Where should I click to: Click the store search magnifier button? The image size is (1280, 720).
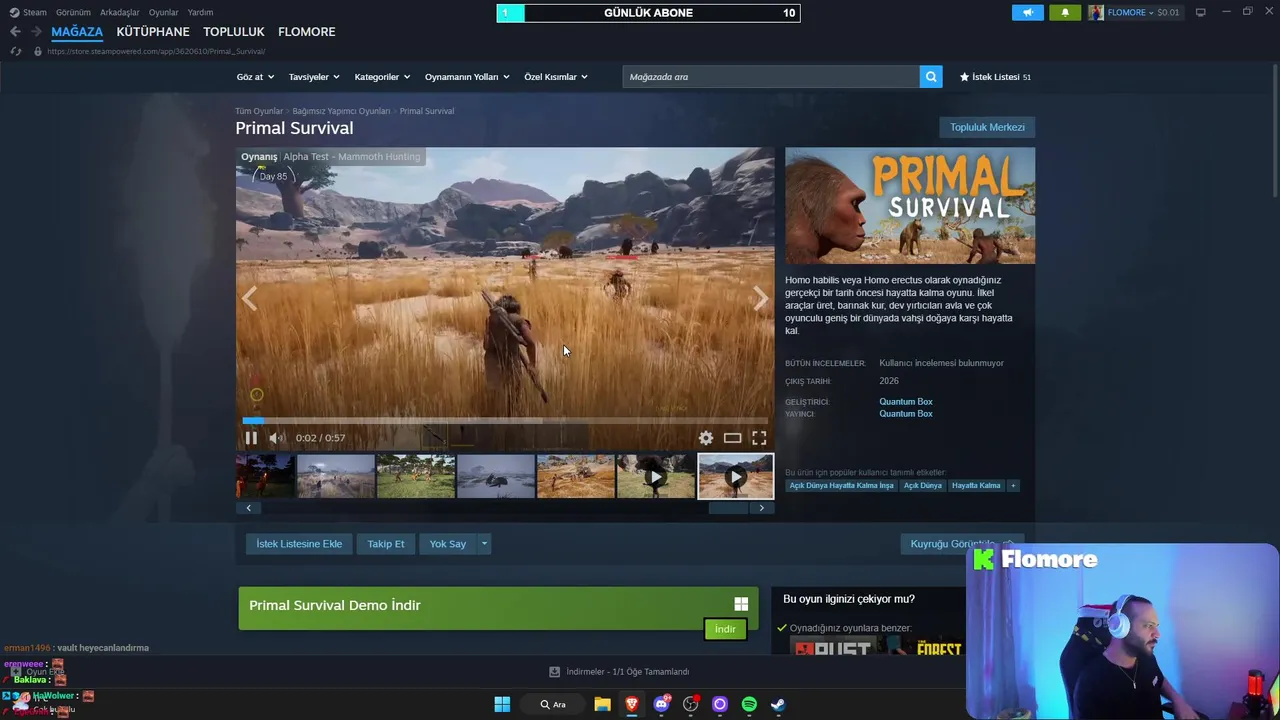[x=931, y=77]
